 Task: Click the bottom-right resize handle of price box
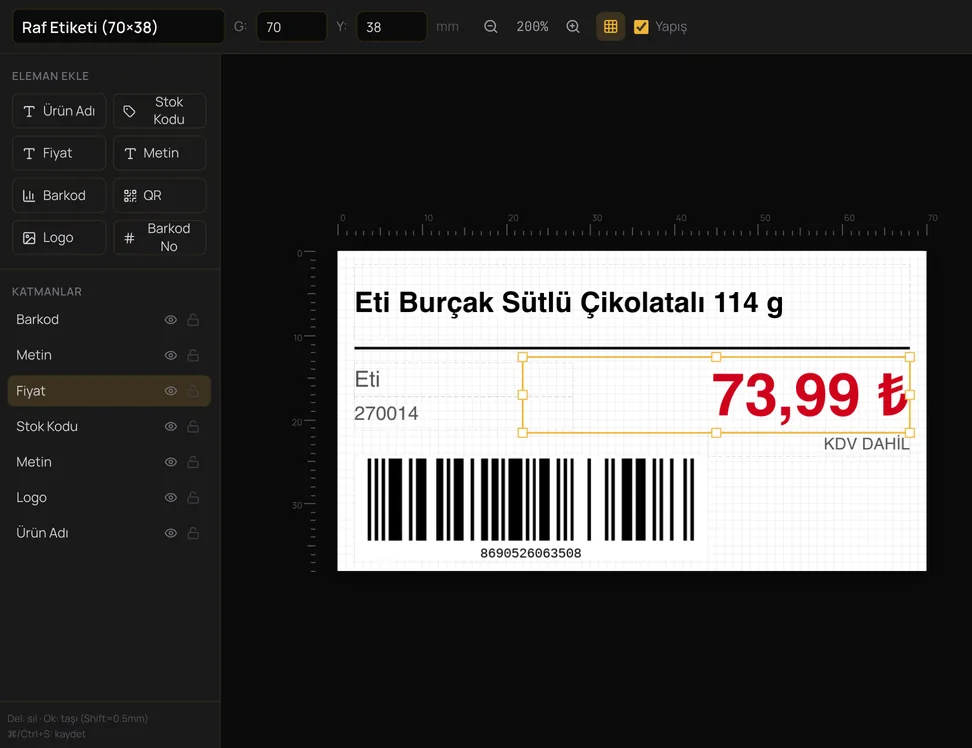(910, 433)
